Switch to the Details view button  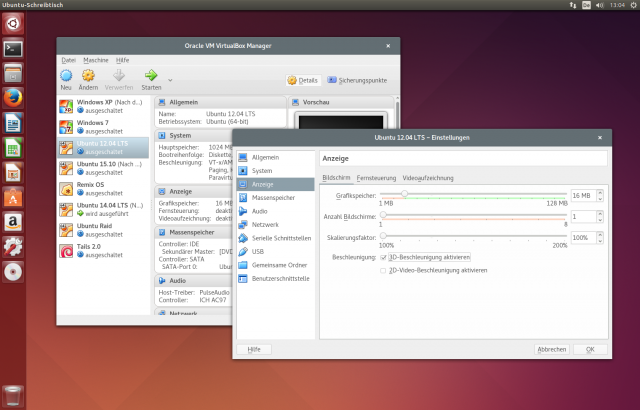[303, 80]
